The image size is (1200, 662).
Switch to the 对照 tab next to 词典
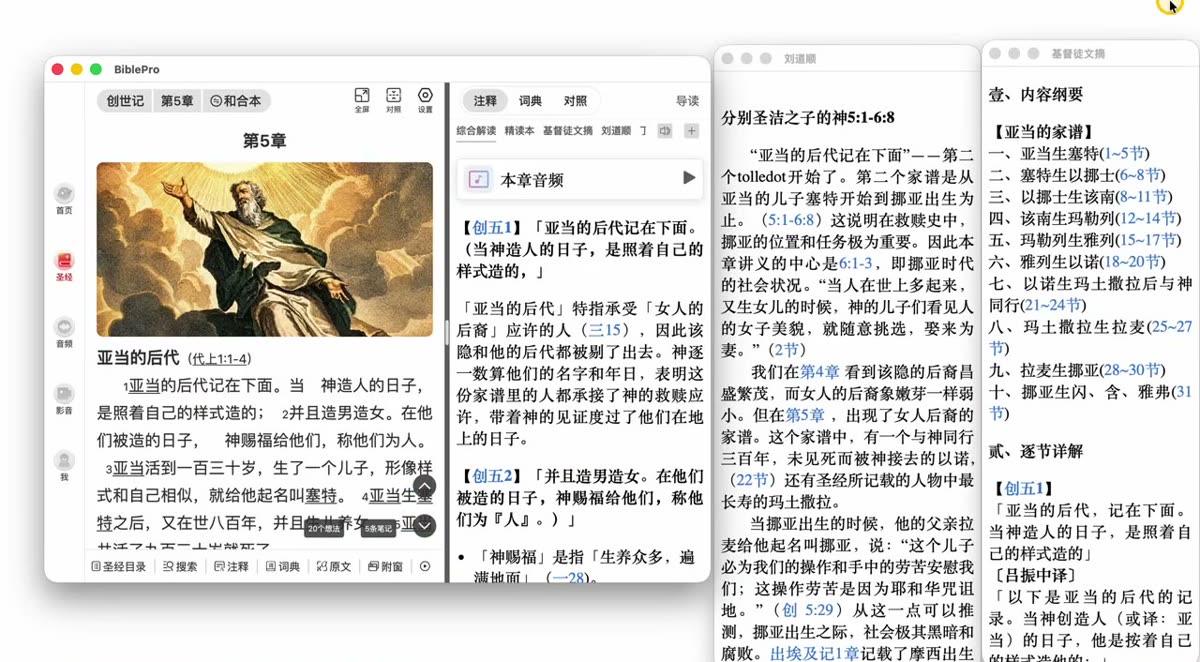pyautogui.click(x=575, y=101)
